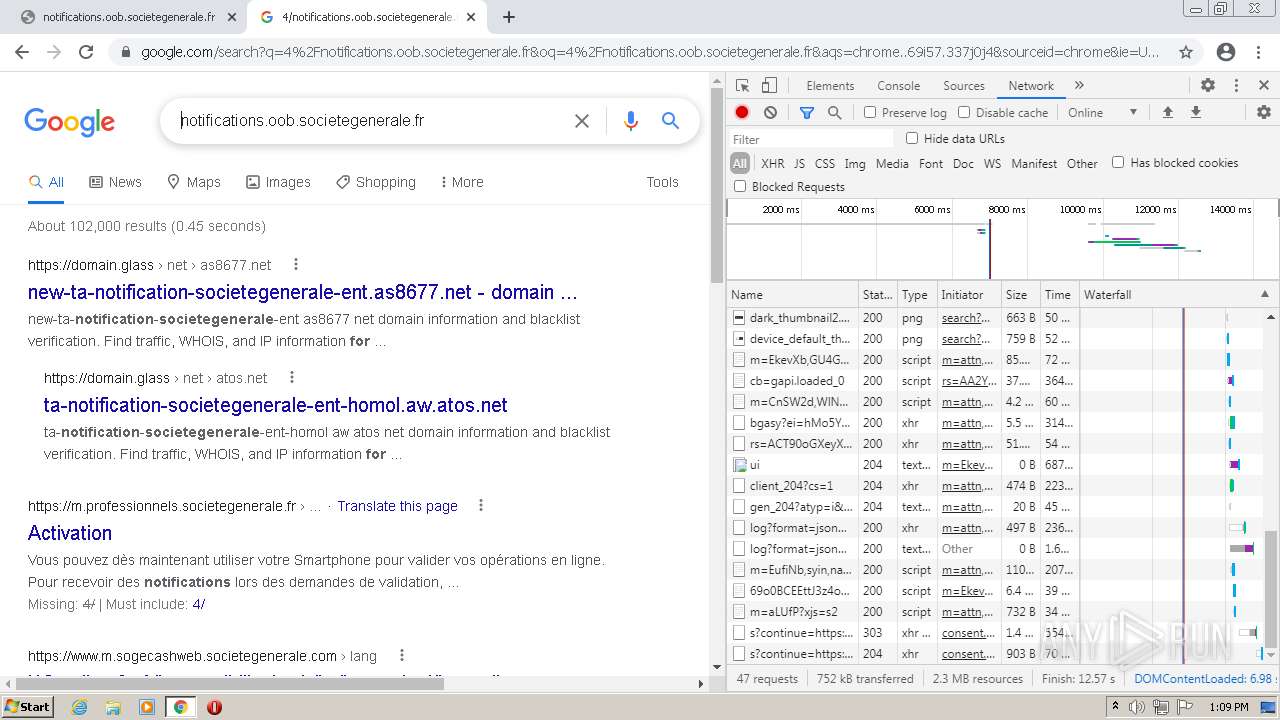Viewport: 1280px width, 720px height.
Task: Switch to the Elements panel
Action: [830, 86]
